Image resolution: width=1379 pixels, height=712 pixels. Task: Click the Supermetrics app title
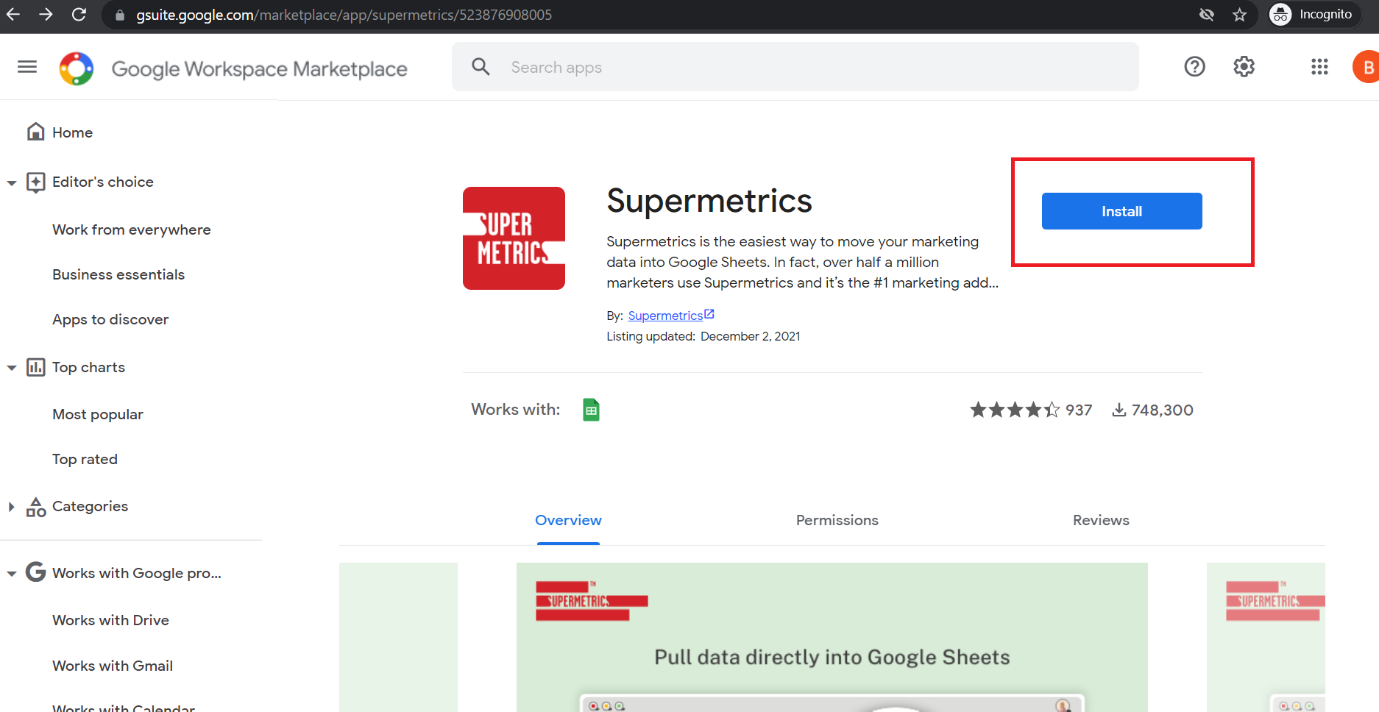click(x=709, y=201)
